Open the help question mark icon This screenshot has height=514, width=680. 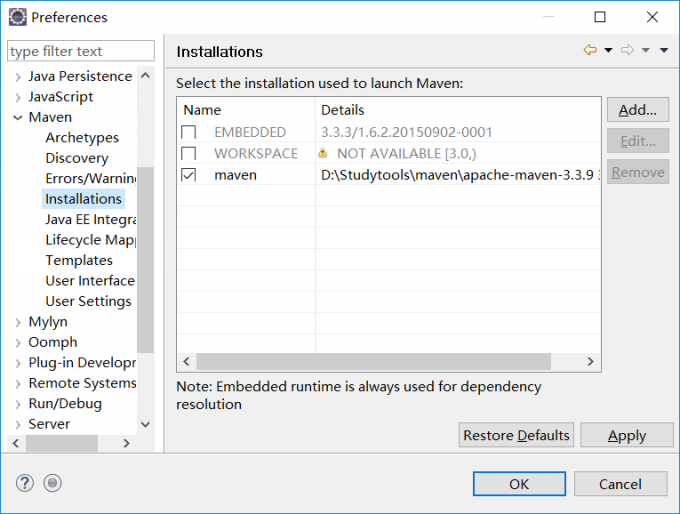click(x=25, y=483)
